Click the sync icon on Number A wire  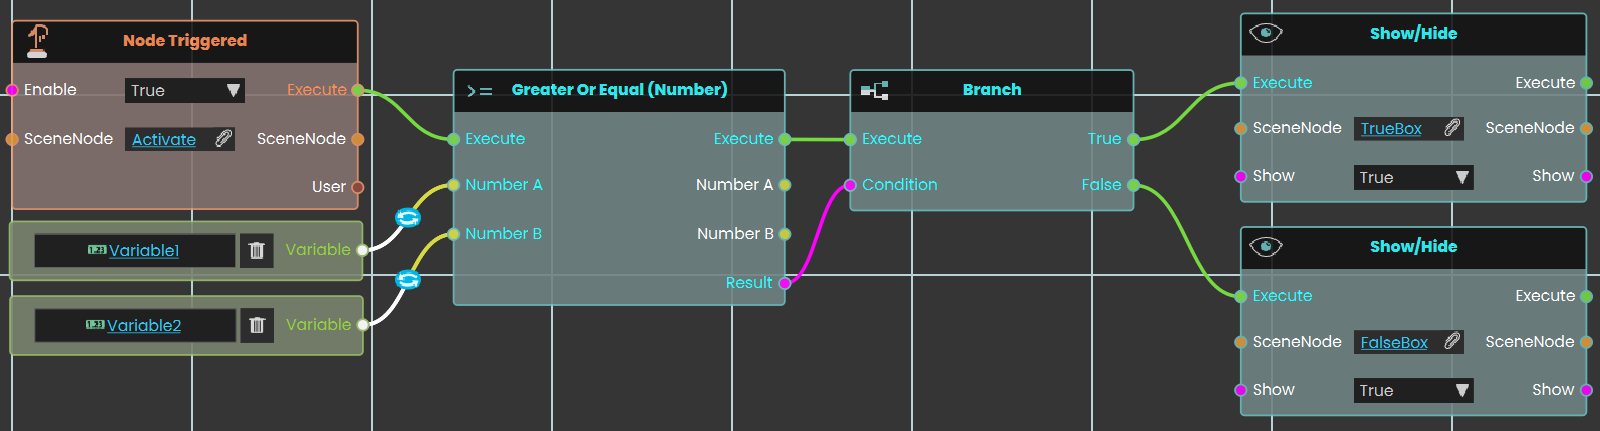[x=408, y=218]
